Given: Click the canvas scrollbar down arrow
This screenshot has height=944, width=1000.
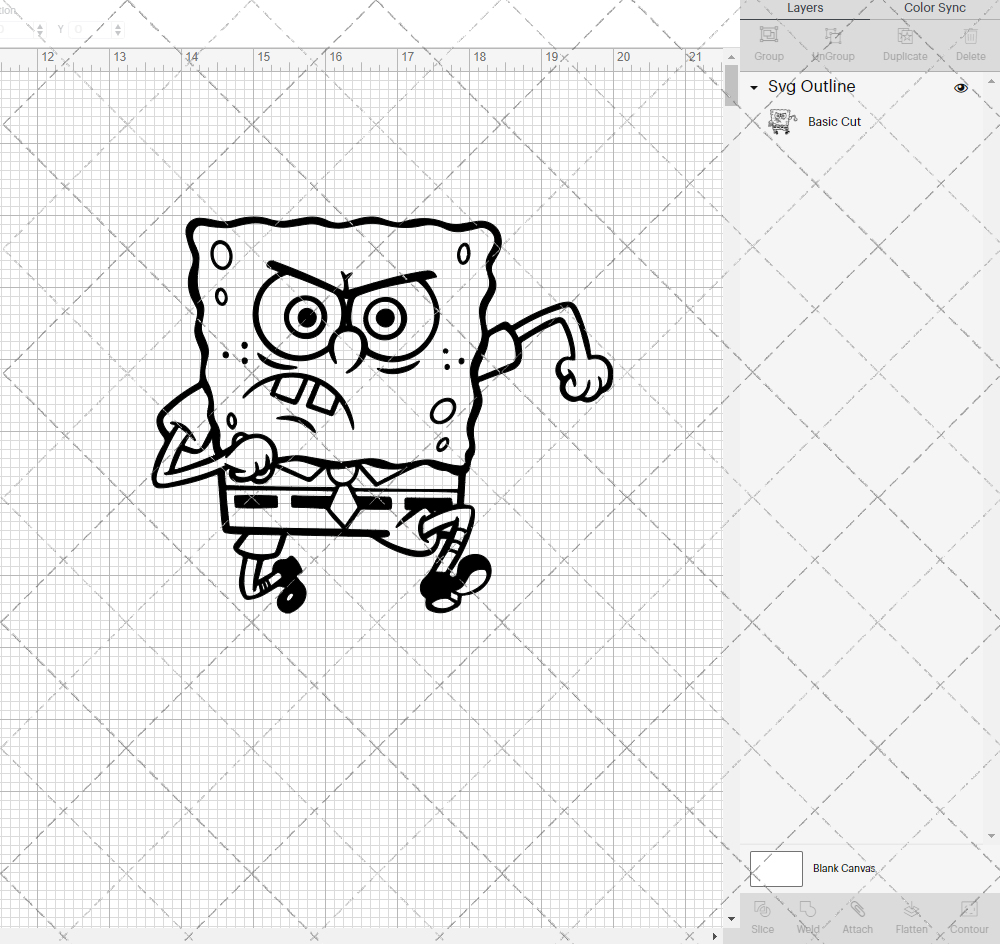Looking at the screenshot, I should [729, 918].
